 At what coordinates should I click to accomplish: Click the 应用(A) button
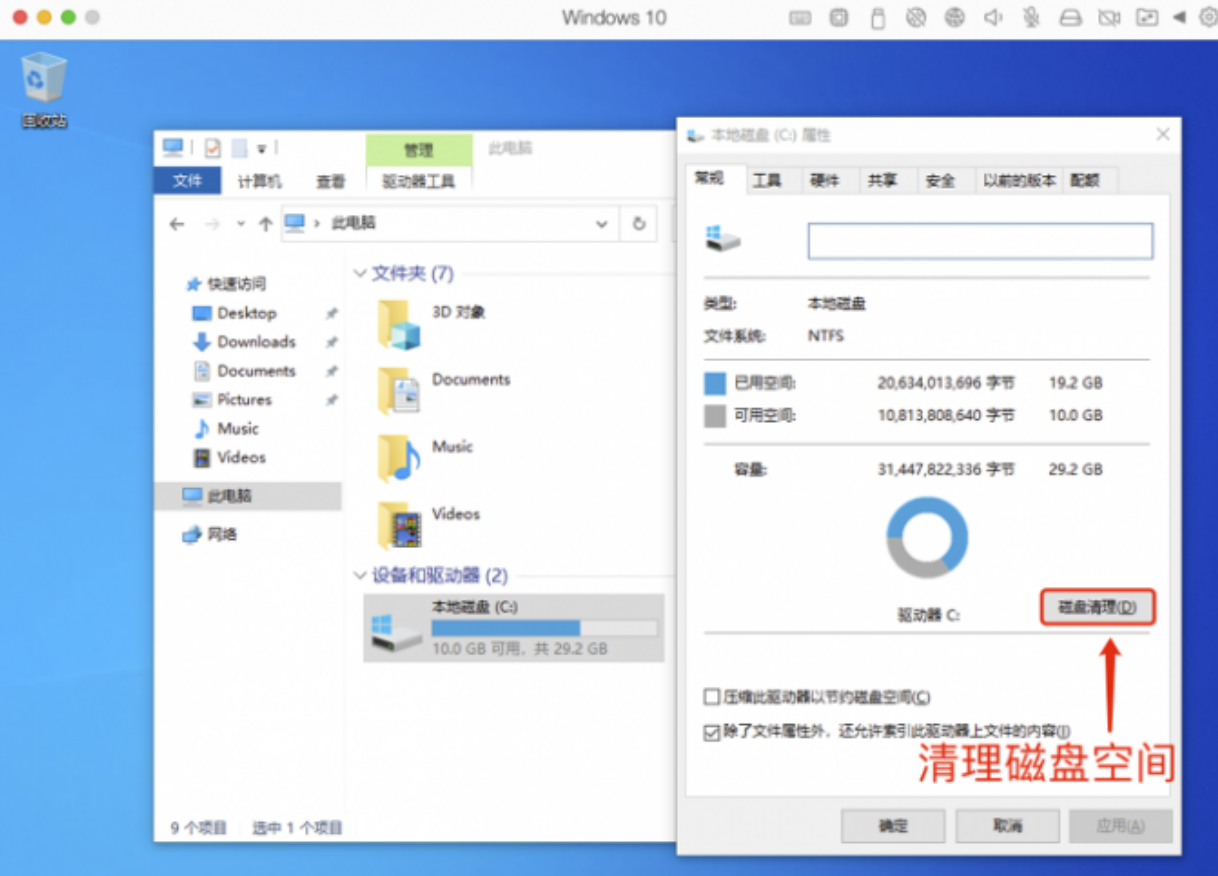[x=1121, y=826]
